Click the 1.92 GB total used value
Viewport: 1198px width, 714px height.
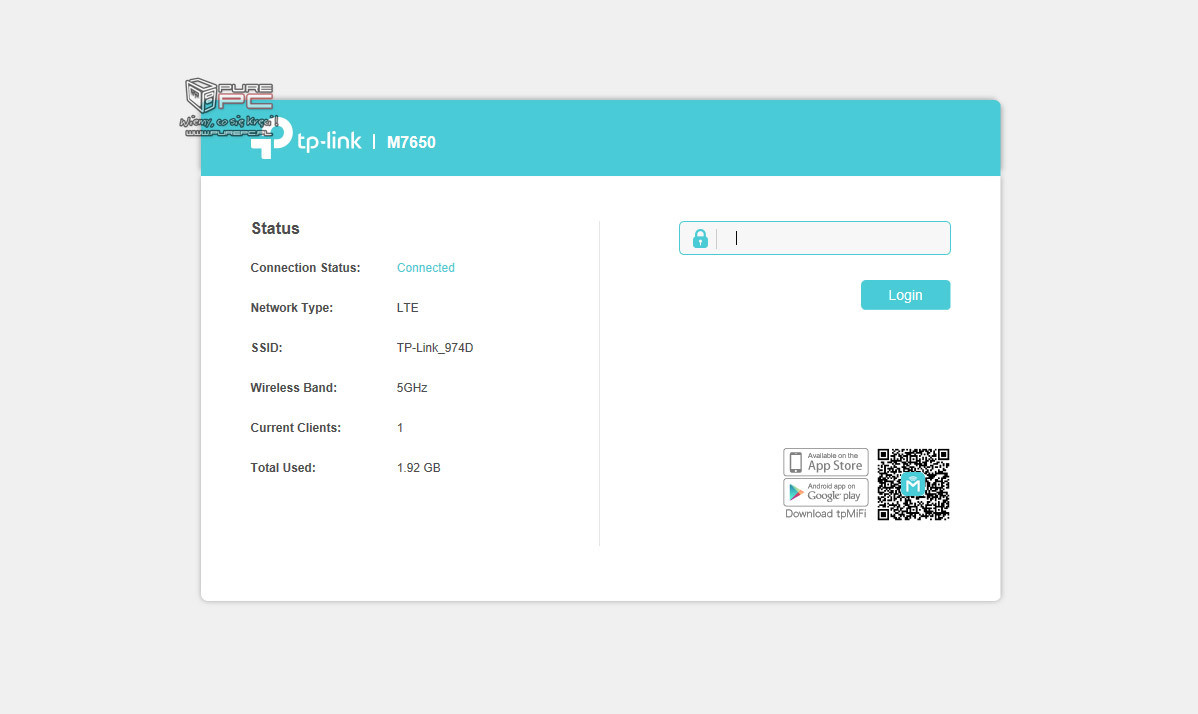tap(418, 468)
